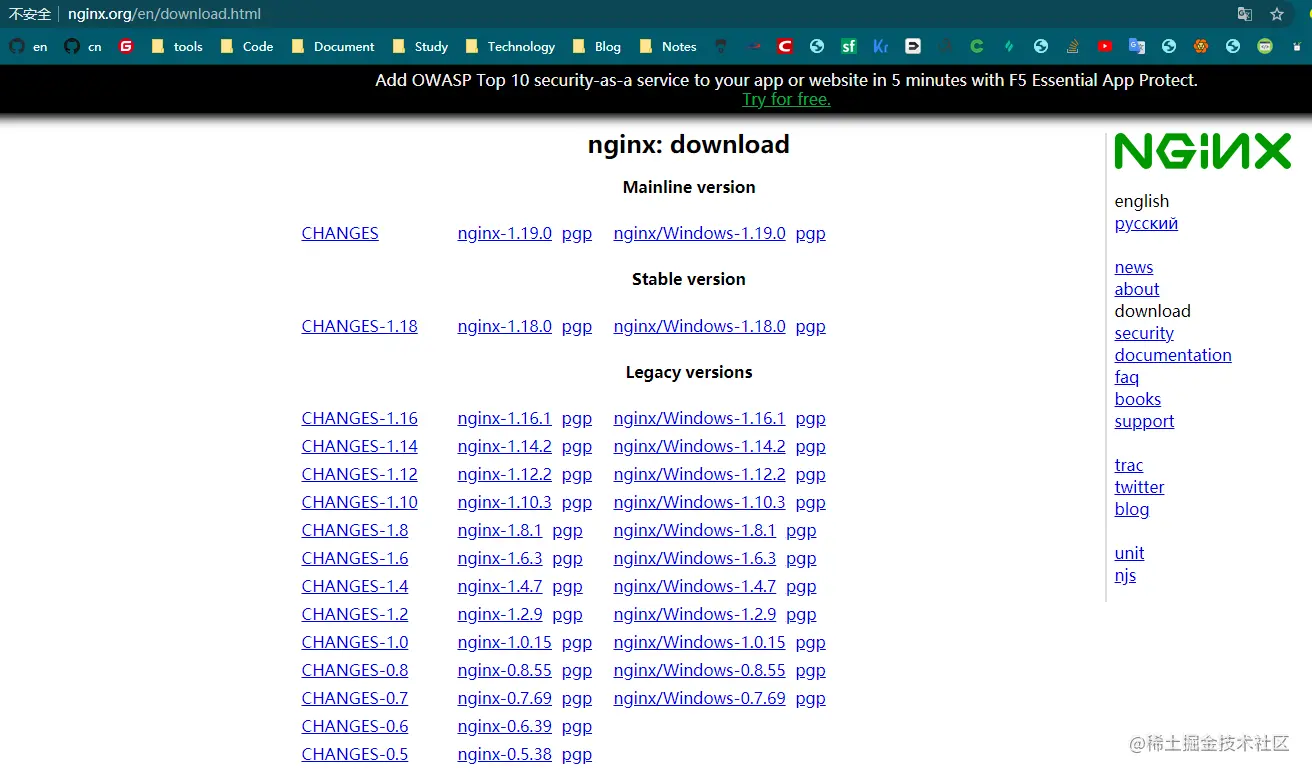Image resolution: width=1312 pixels, height=776 pixels.
Task: Click the NGINX logo
Action: click(x=1203, y=151)
